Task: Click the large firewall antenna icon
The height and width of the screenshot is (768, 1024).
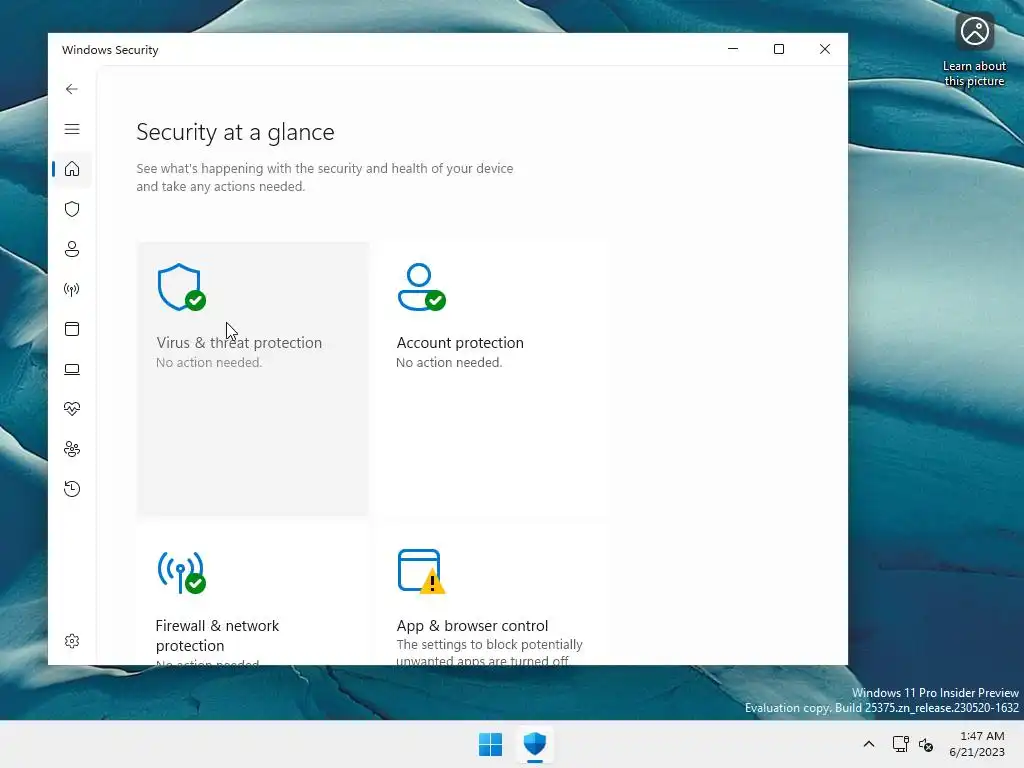Action: click(182, 573)
